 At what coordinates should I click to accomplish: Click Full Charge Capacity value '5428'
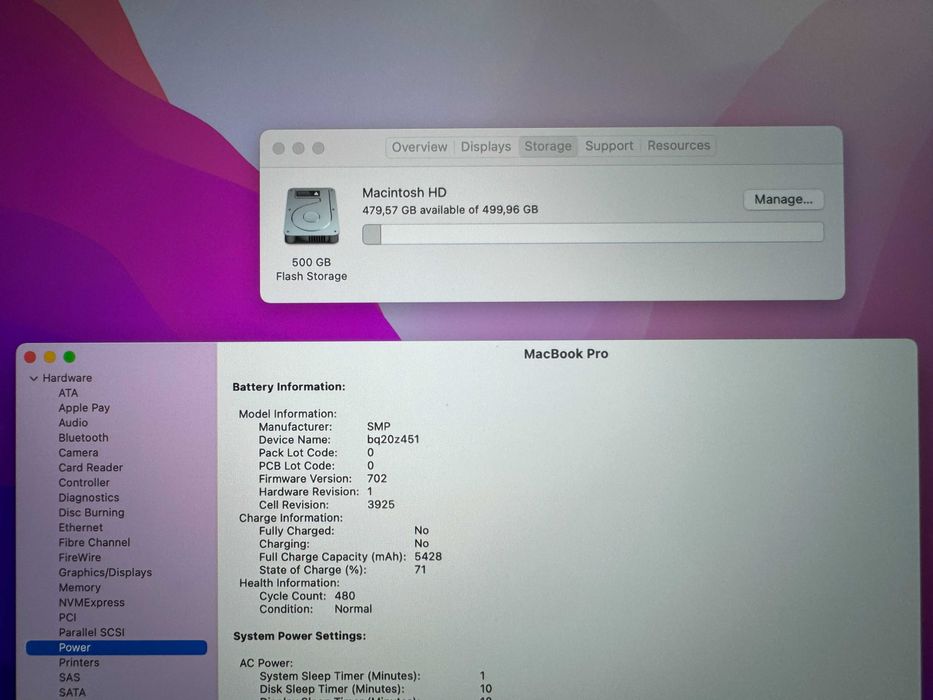428,557
